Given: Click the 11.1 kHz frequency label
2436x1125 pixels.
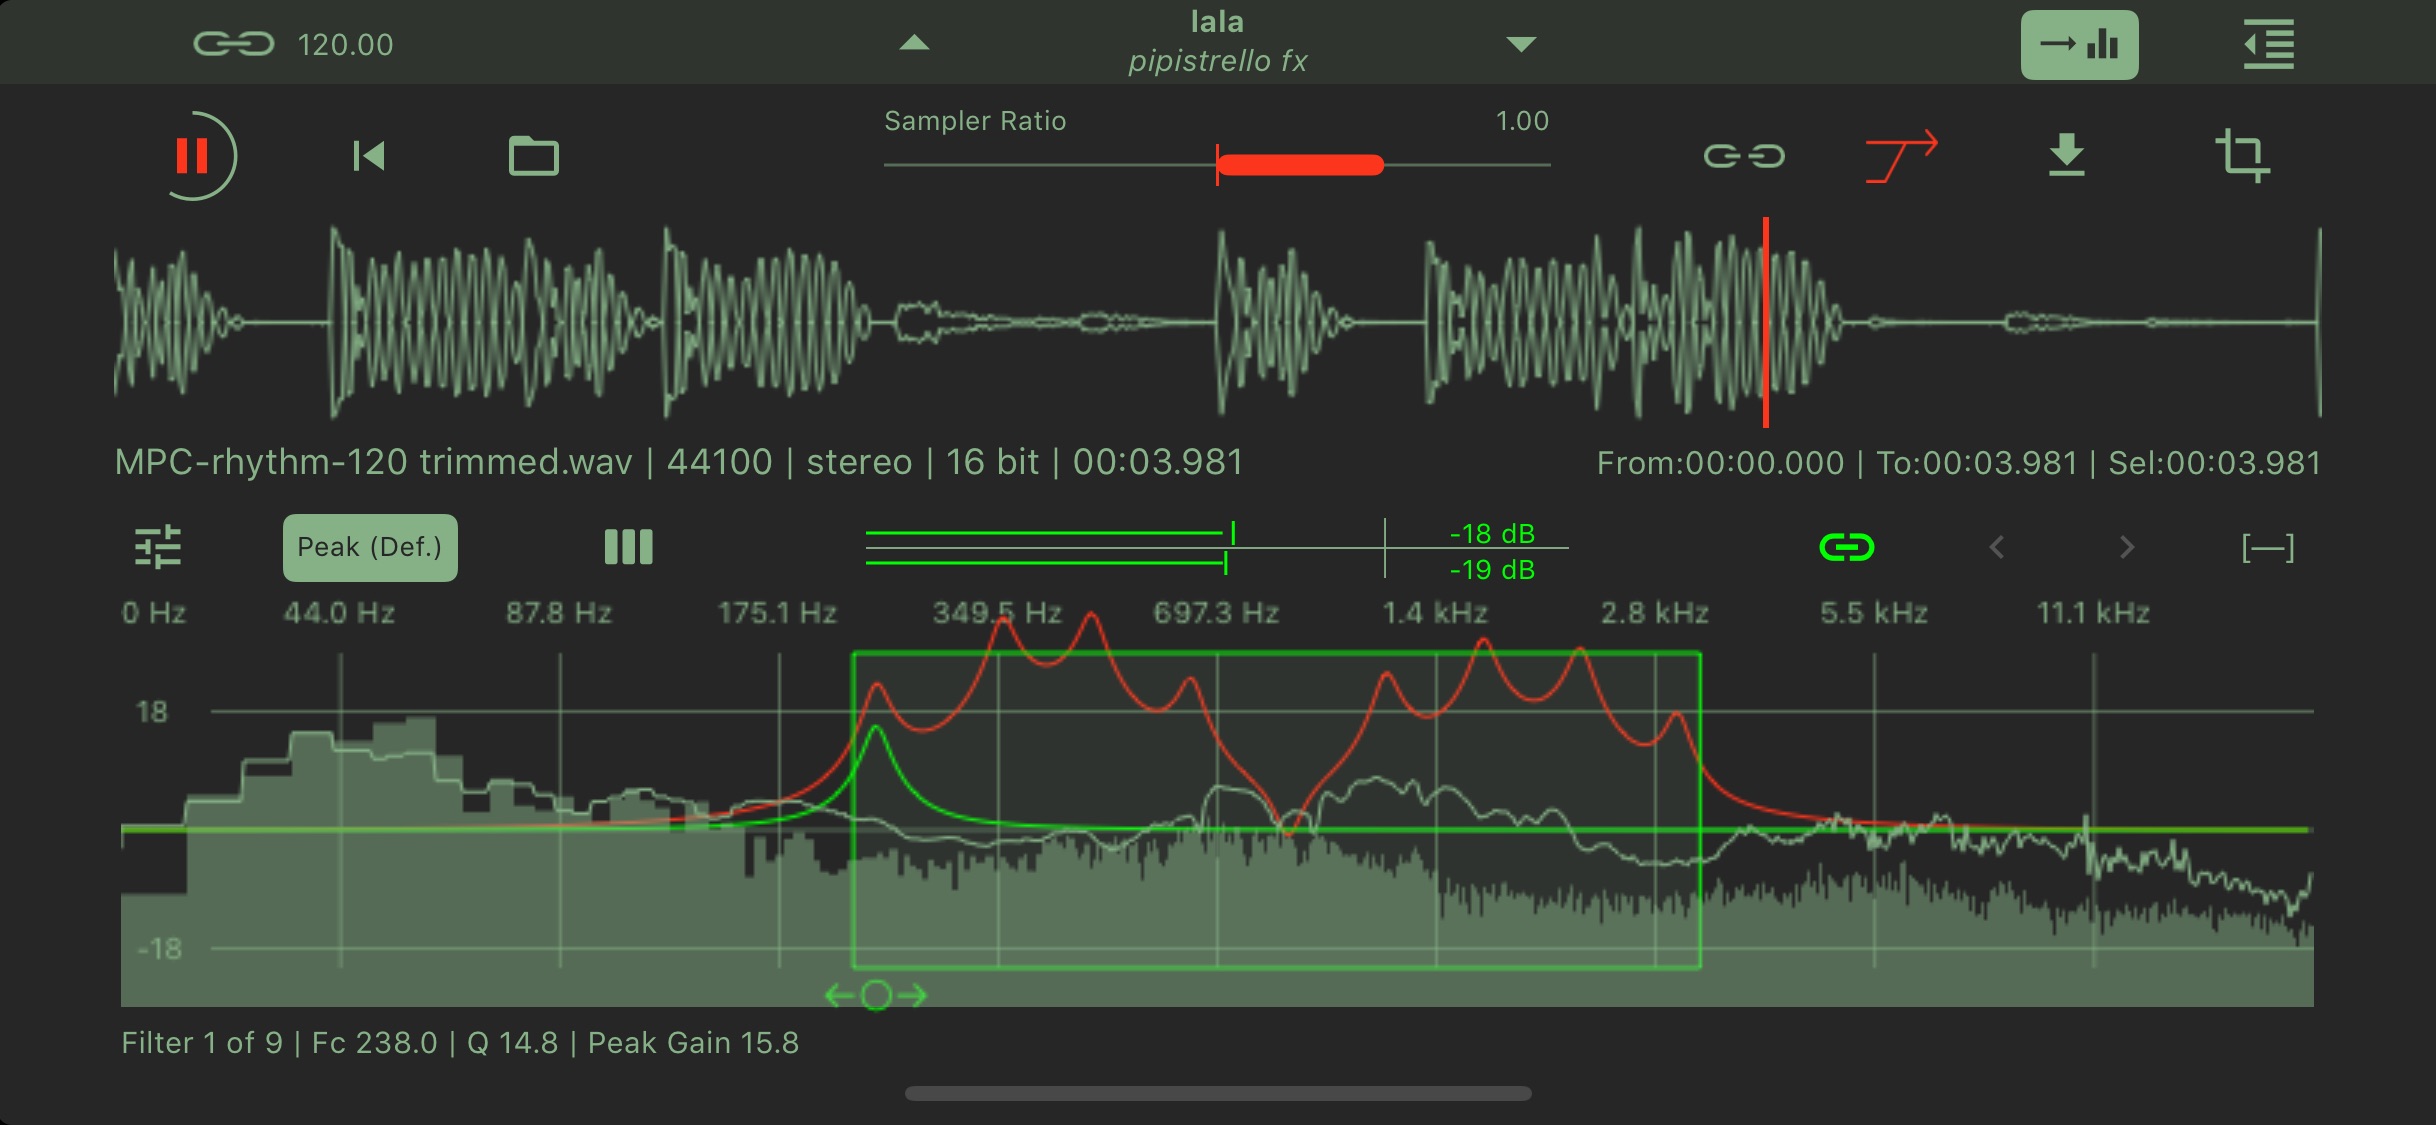Looking at the screenshot, I should point(2093,612).
